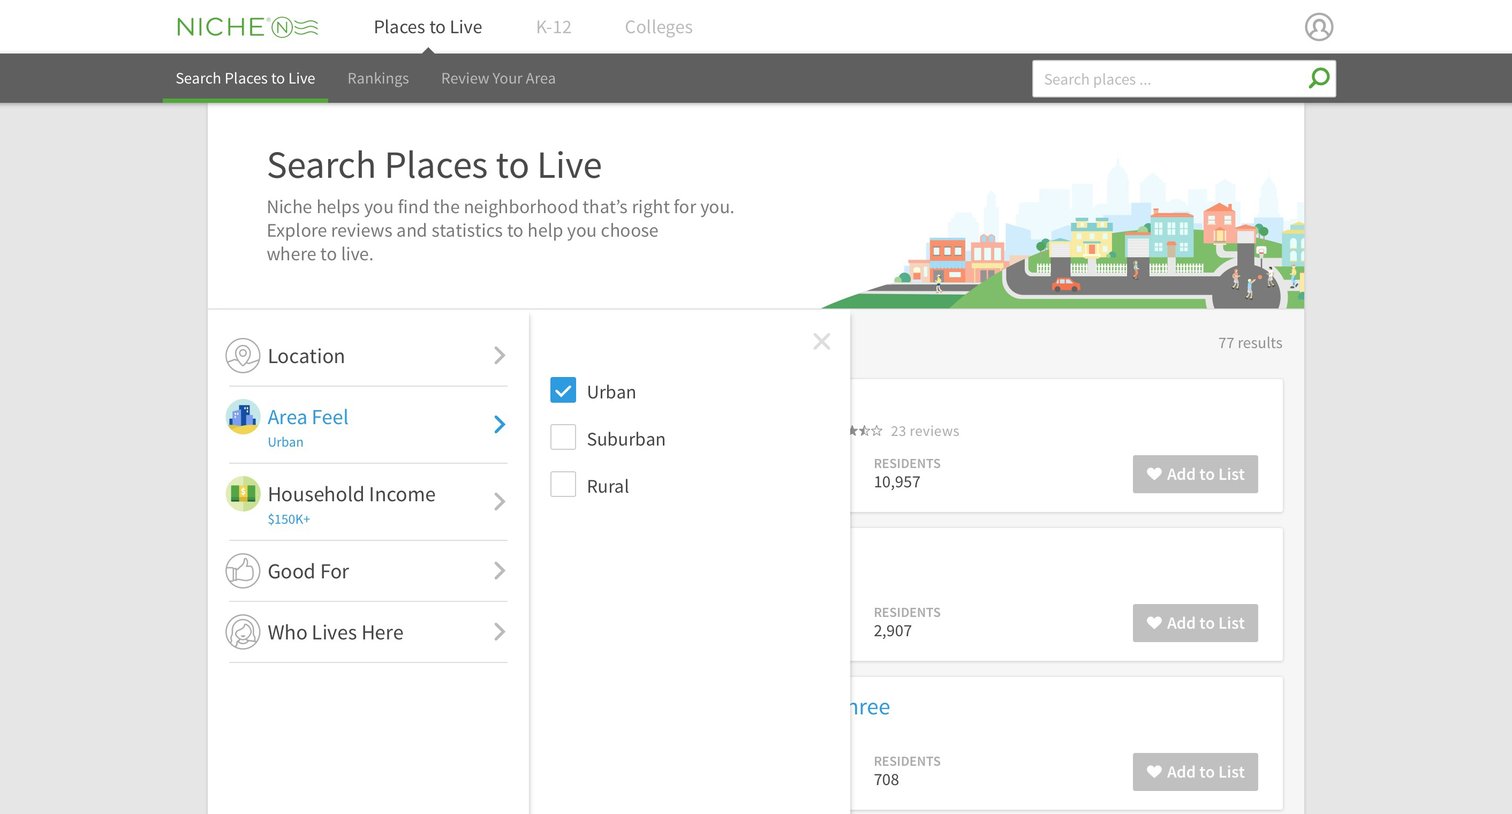The width and height of the screenshot is (1512, 814).
Task: Click the Rural label text
Action: pos(608,486)
